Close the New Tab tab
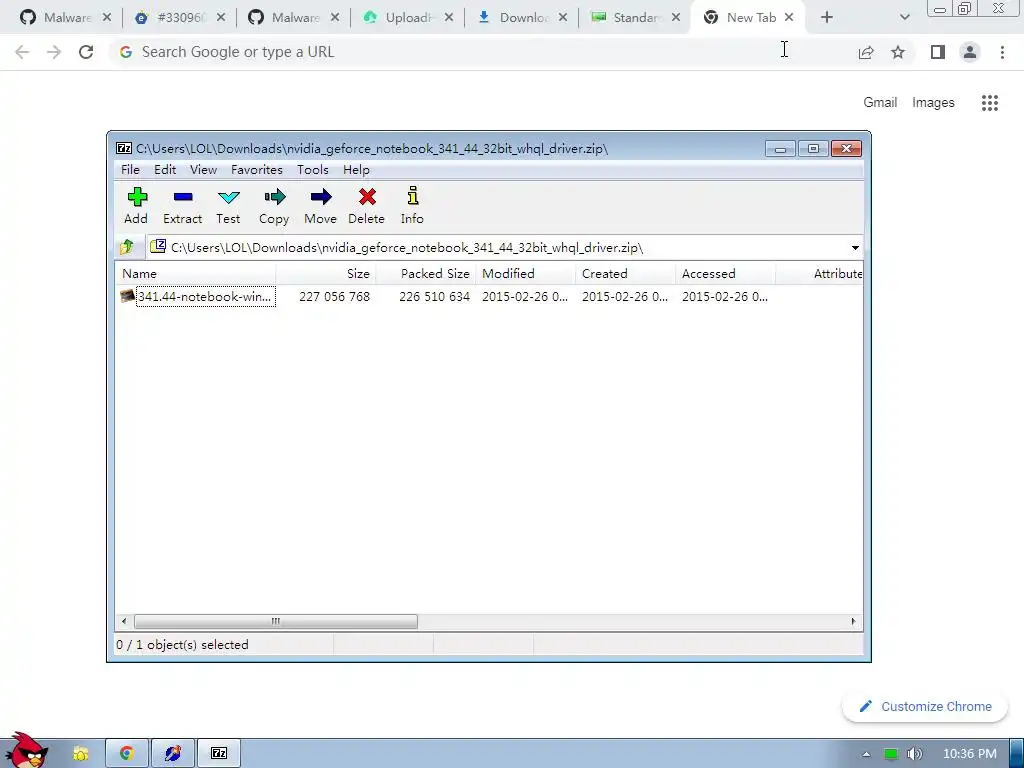1024x768 pixels. tap(789, 18)
